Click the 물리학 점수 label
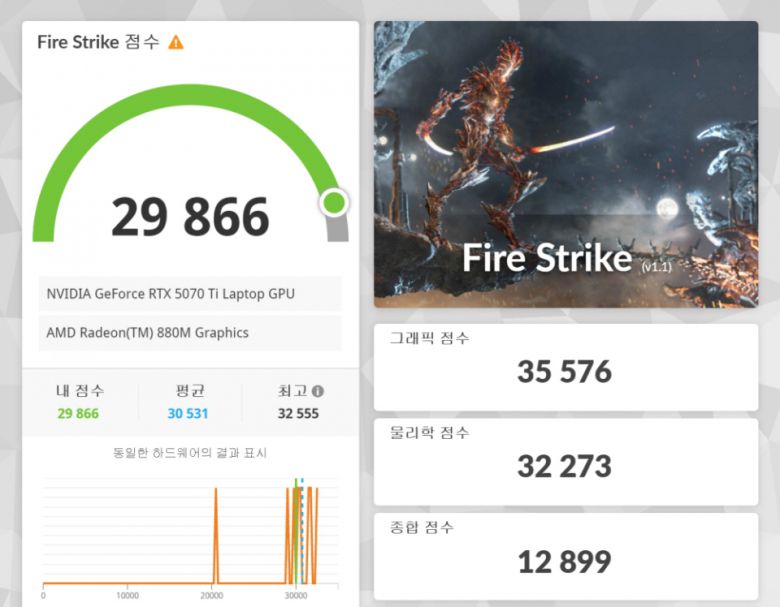The image size is (780, 607). click(429, 432)
